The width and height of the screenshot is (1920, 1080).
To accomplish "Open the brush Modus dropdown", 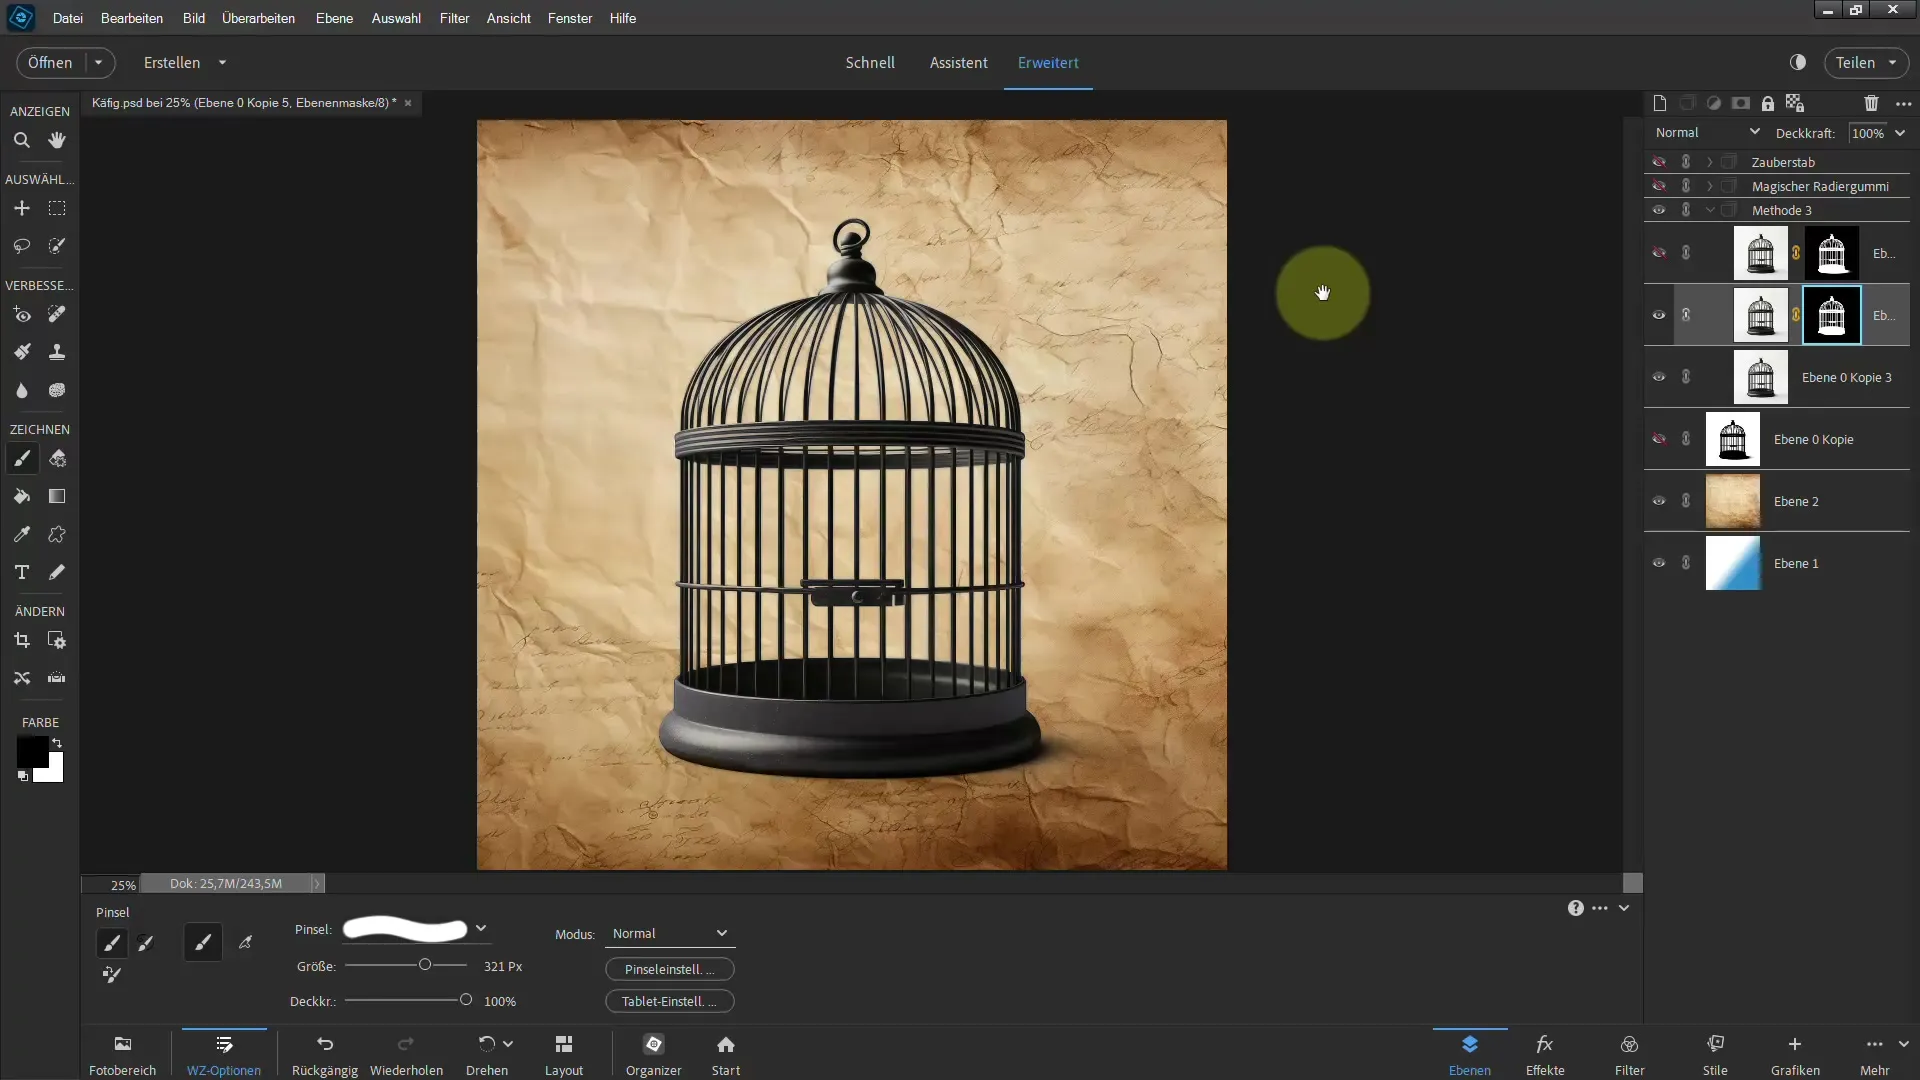I will coord(670,933).
